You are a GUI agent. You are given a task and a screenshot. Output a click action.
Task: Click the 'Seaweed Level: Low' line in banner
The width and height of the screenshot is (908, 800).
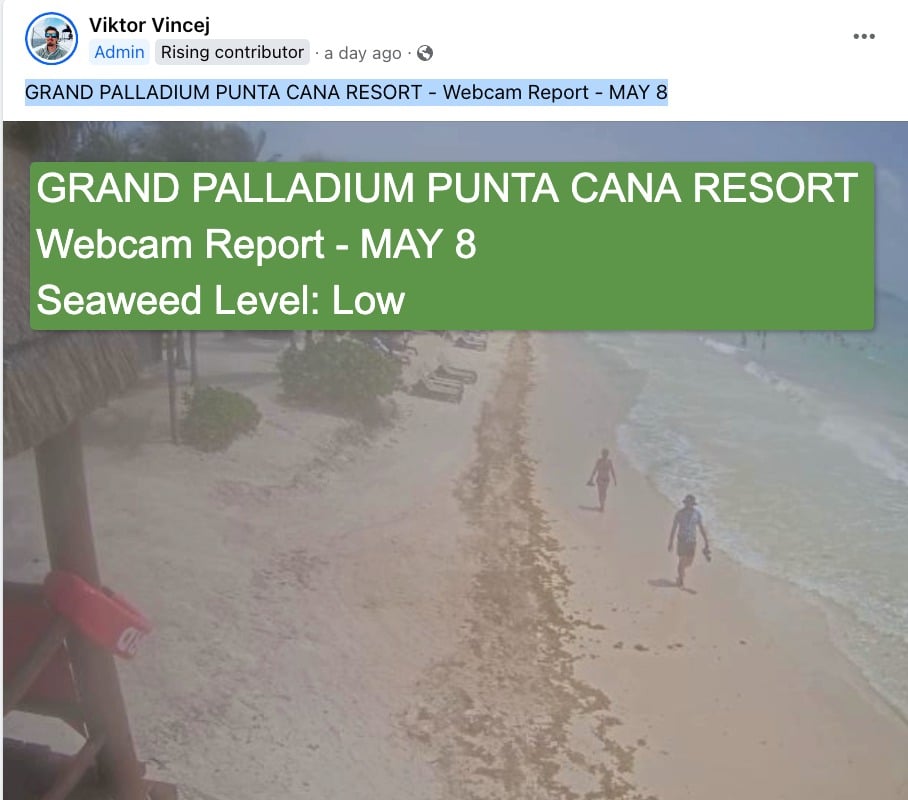point(221,300)
